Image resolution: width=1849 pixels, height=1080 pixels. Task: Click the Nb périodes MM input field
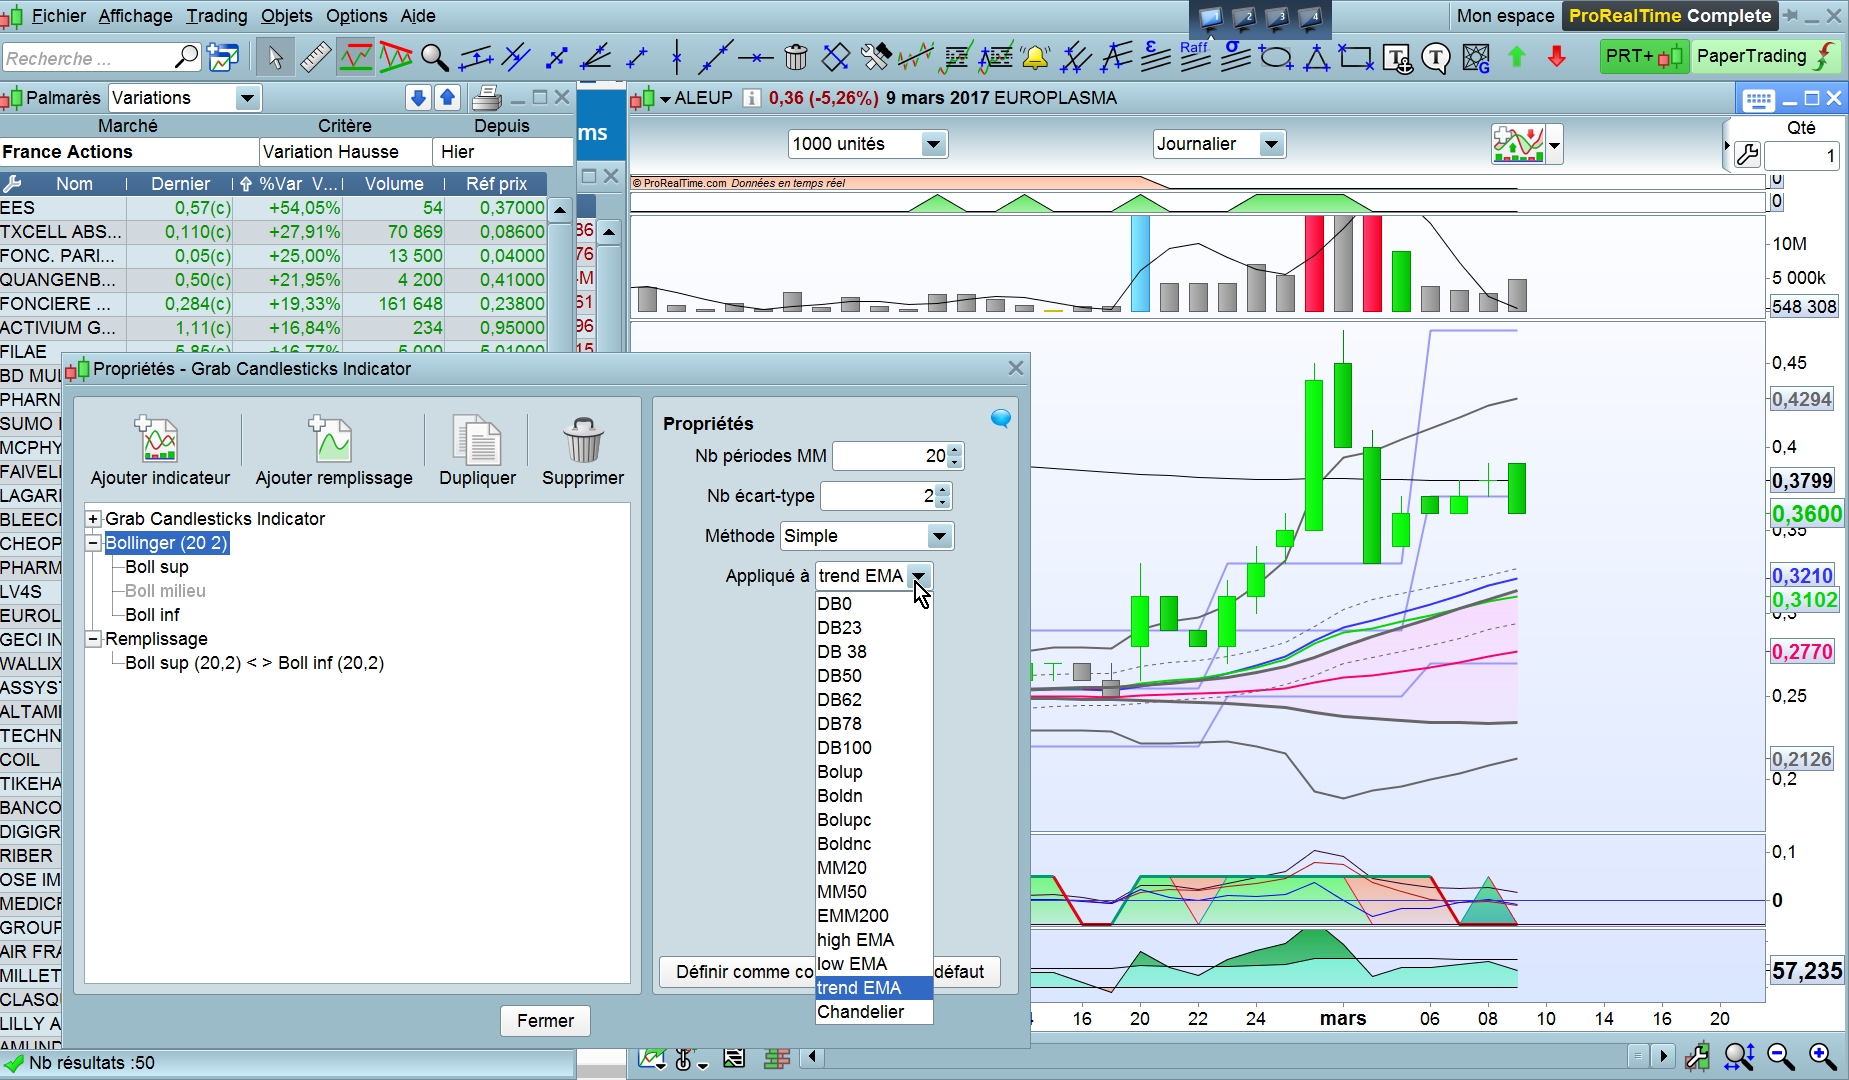(x=890, y=456)
